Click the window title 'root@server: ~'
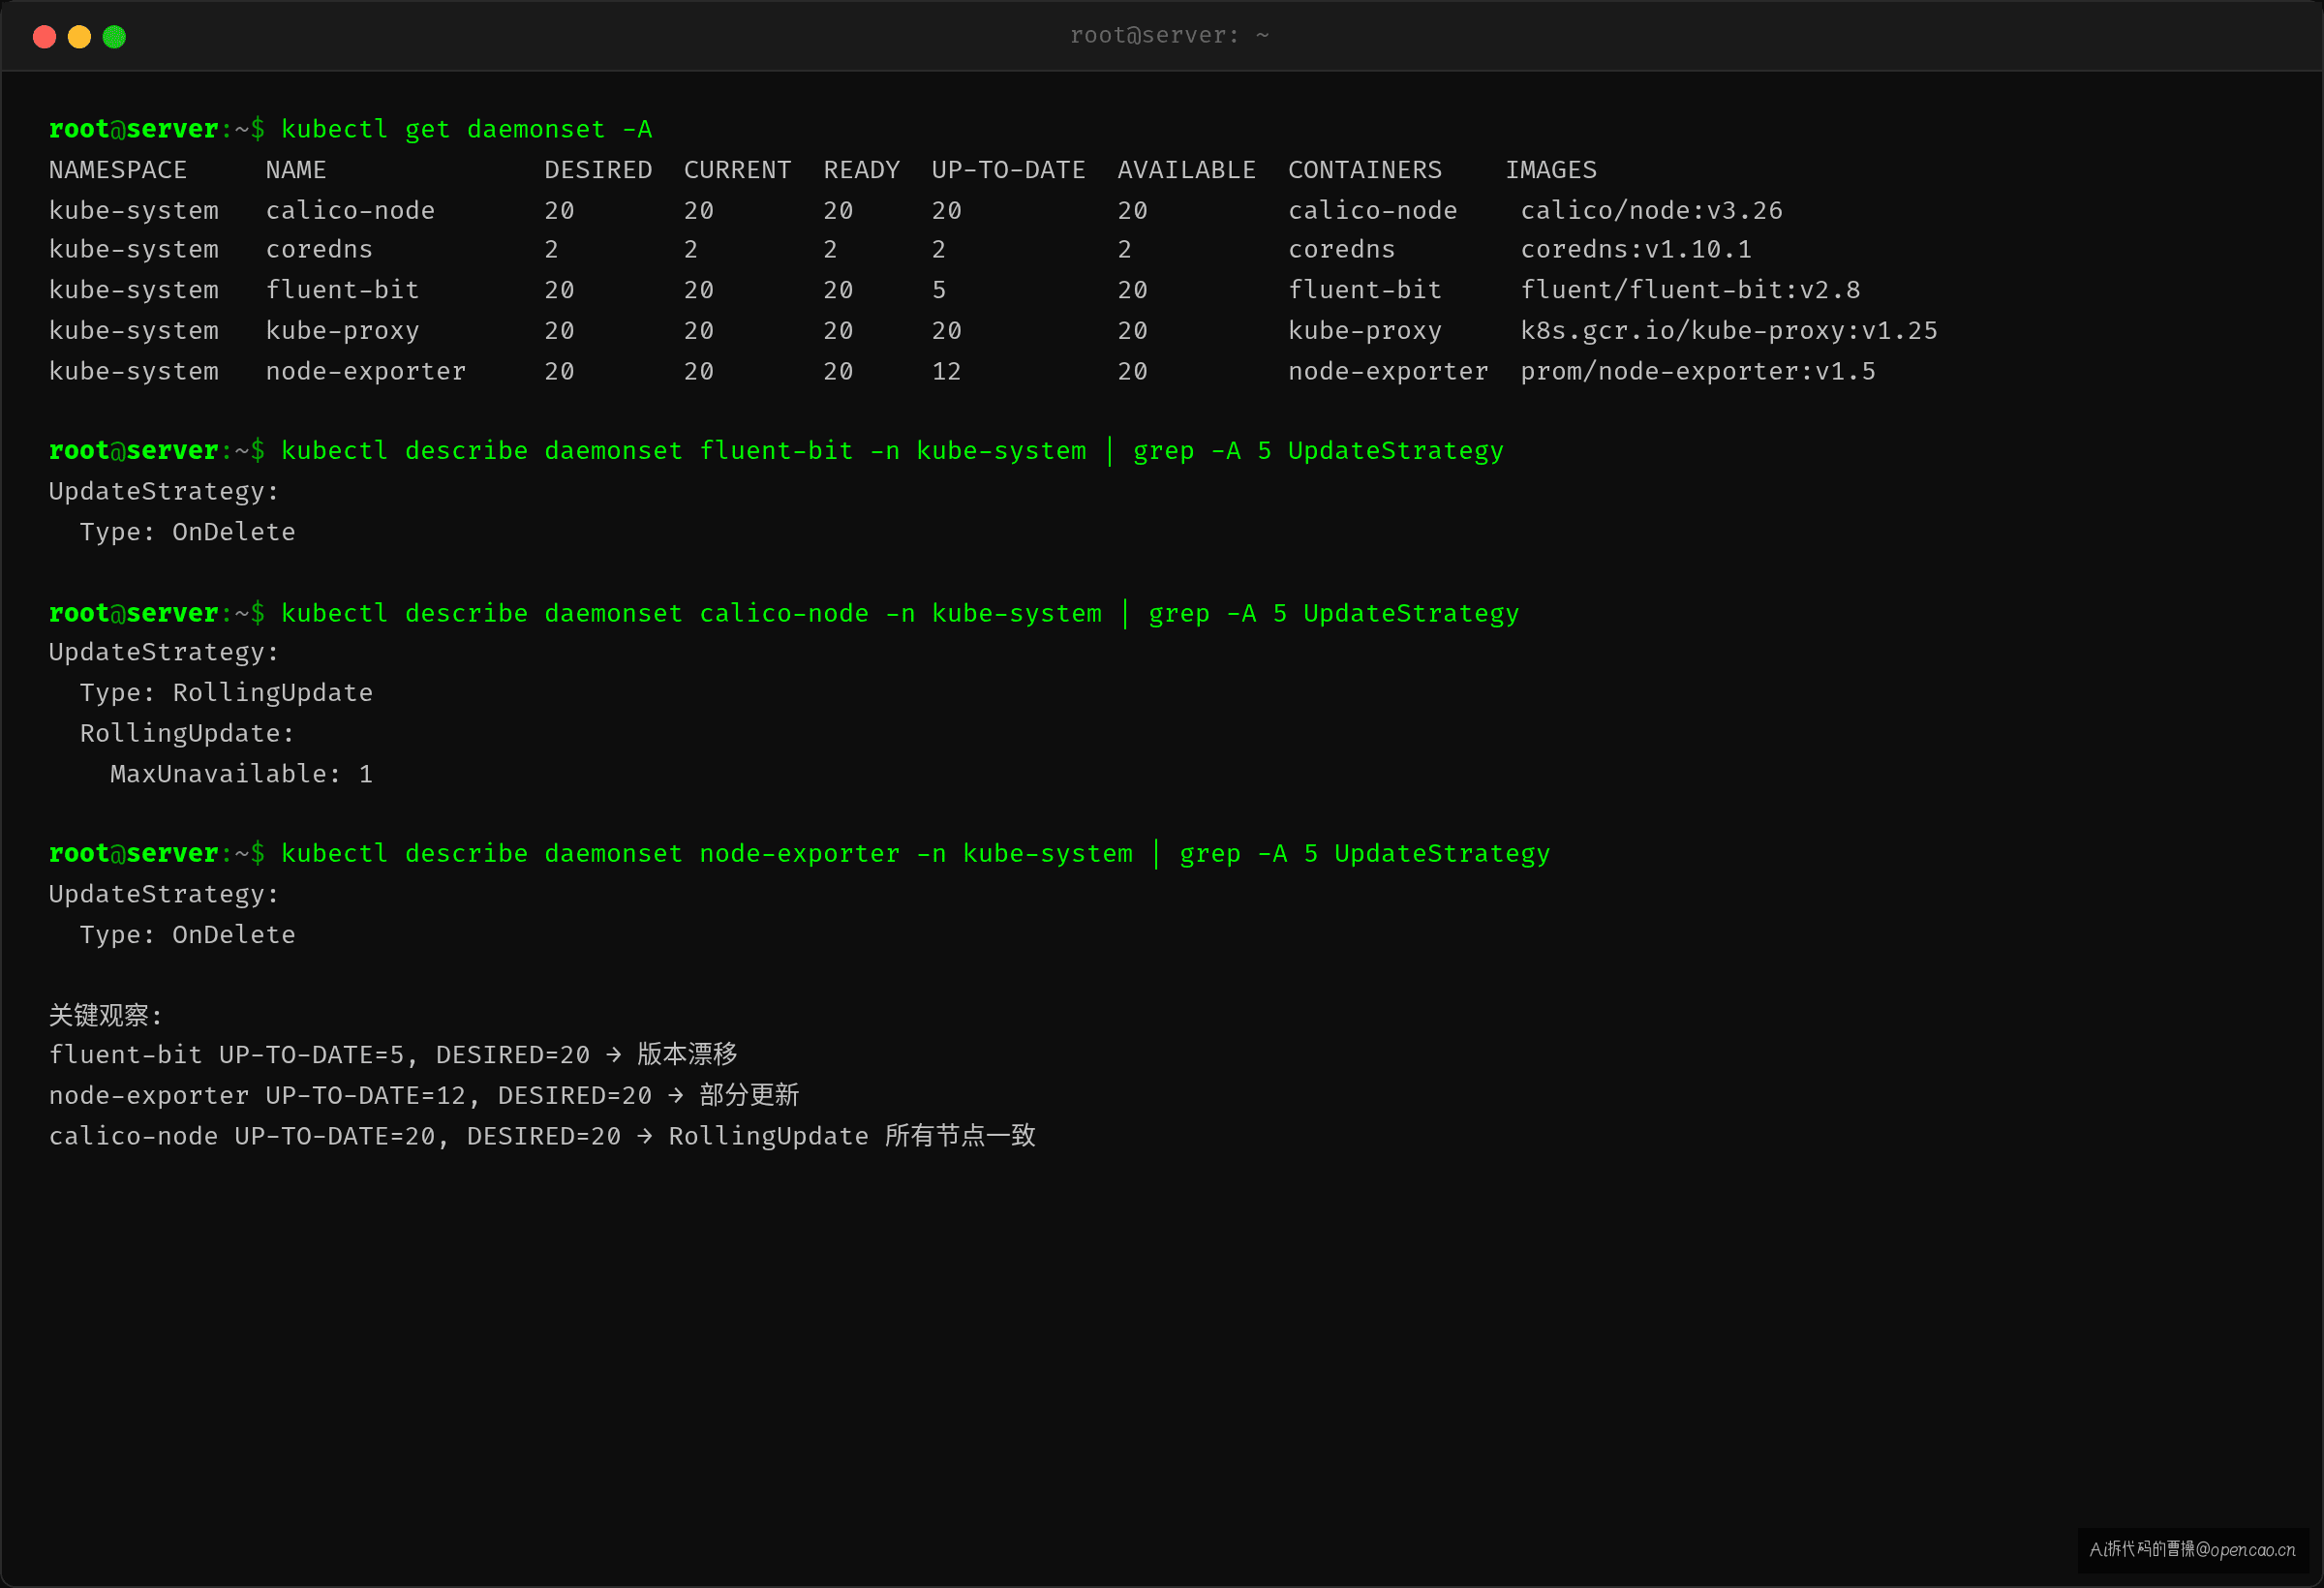Image resolution: width=2324 pixels, height=1588 pixels. pyautogui.click(x=1169, y=36)
